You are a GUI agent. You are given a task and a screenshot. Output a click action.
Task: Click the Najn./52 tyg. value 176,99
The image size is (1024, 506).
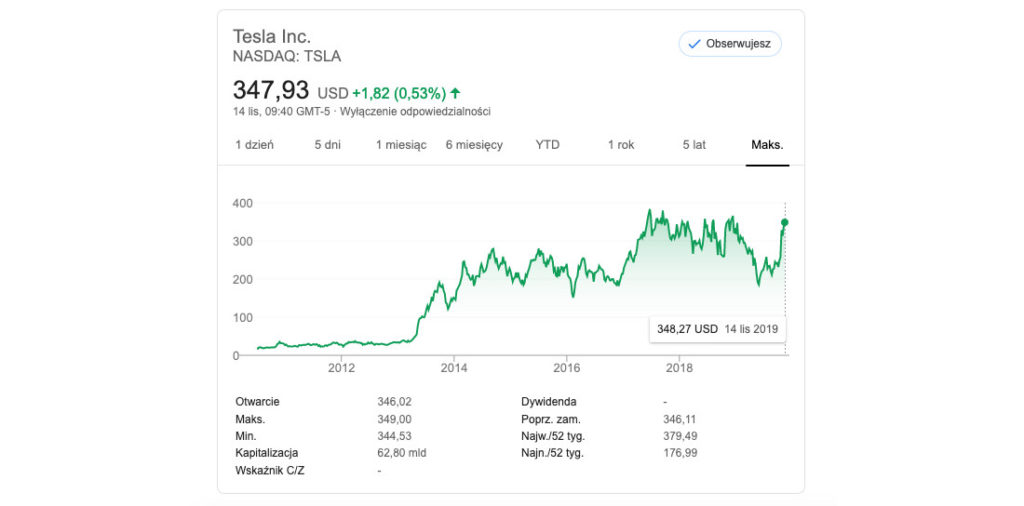pyautogui.click(x=680, y=452)
